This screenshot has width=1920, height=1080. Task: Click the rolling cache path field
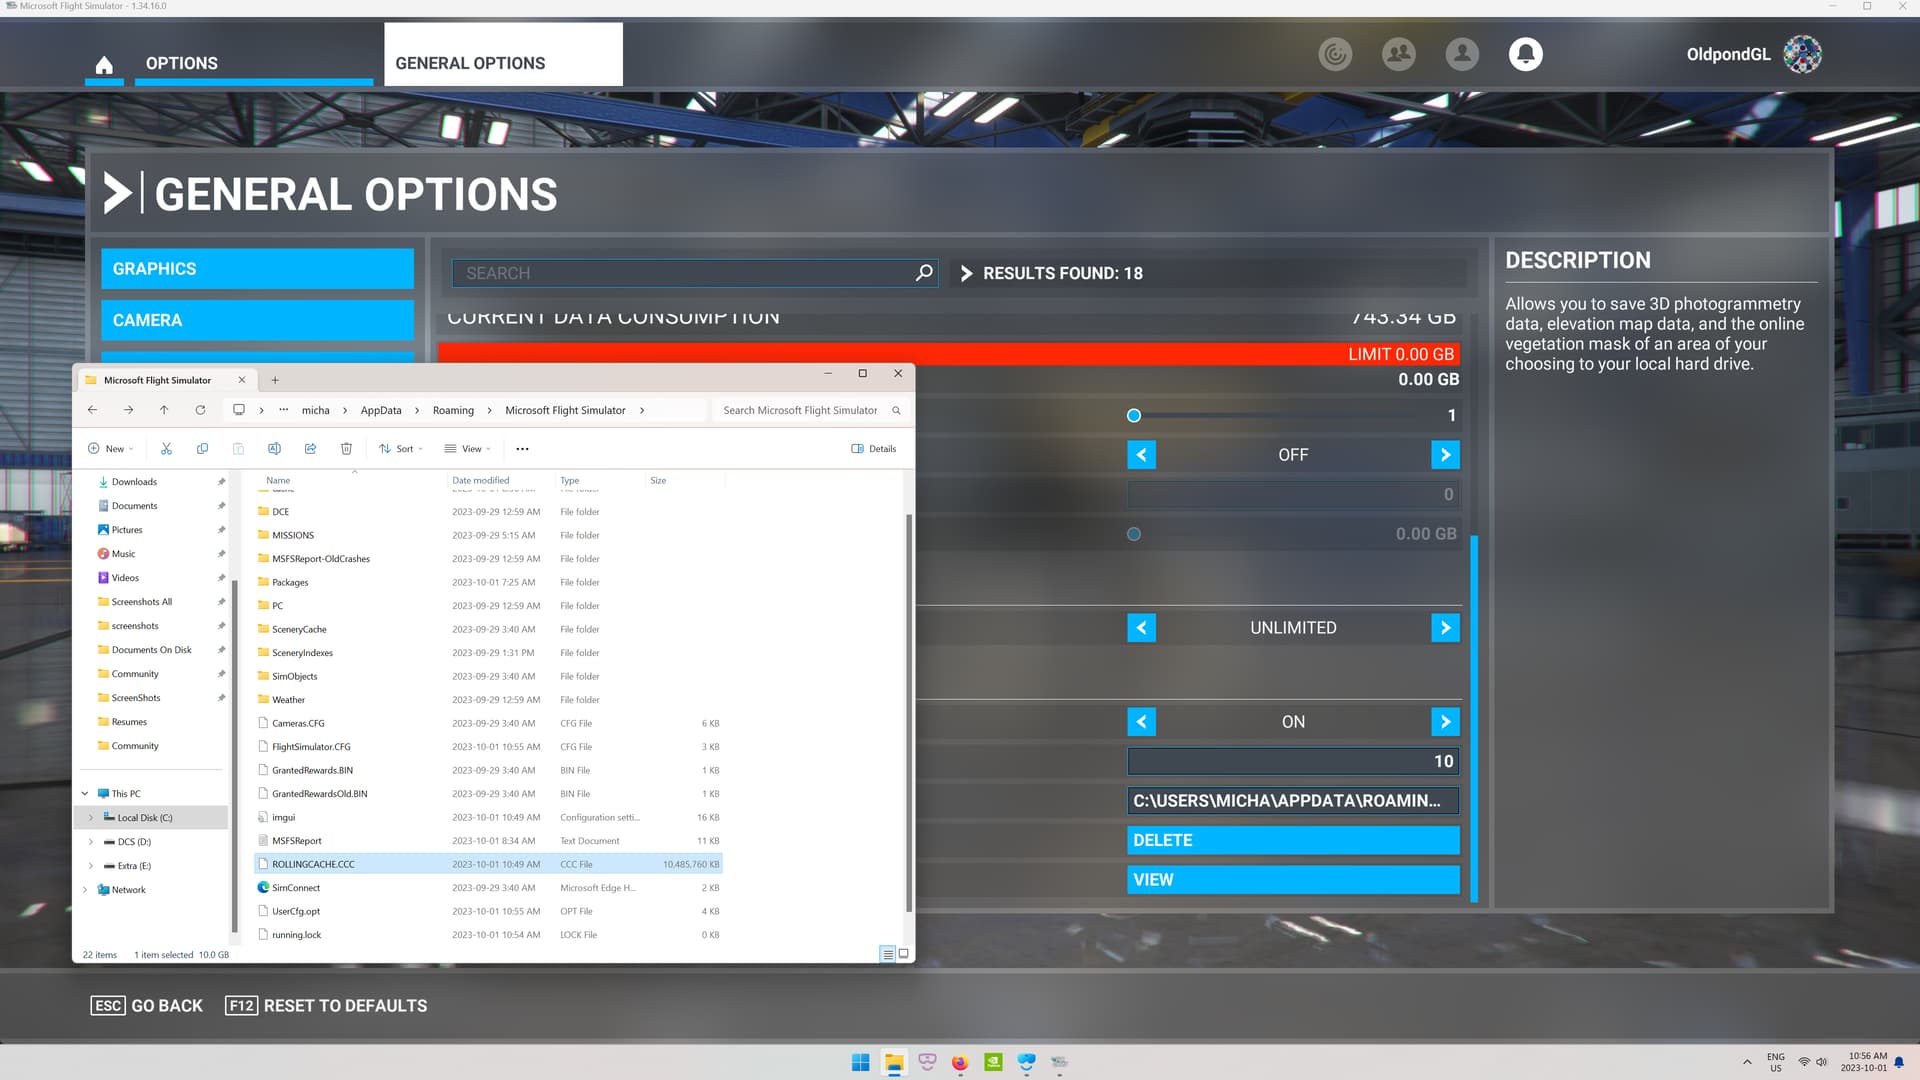click(x=1293, y=801)
